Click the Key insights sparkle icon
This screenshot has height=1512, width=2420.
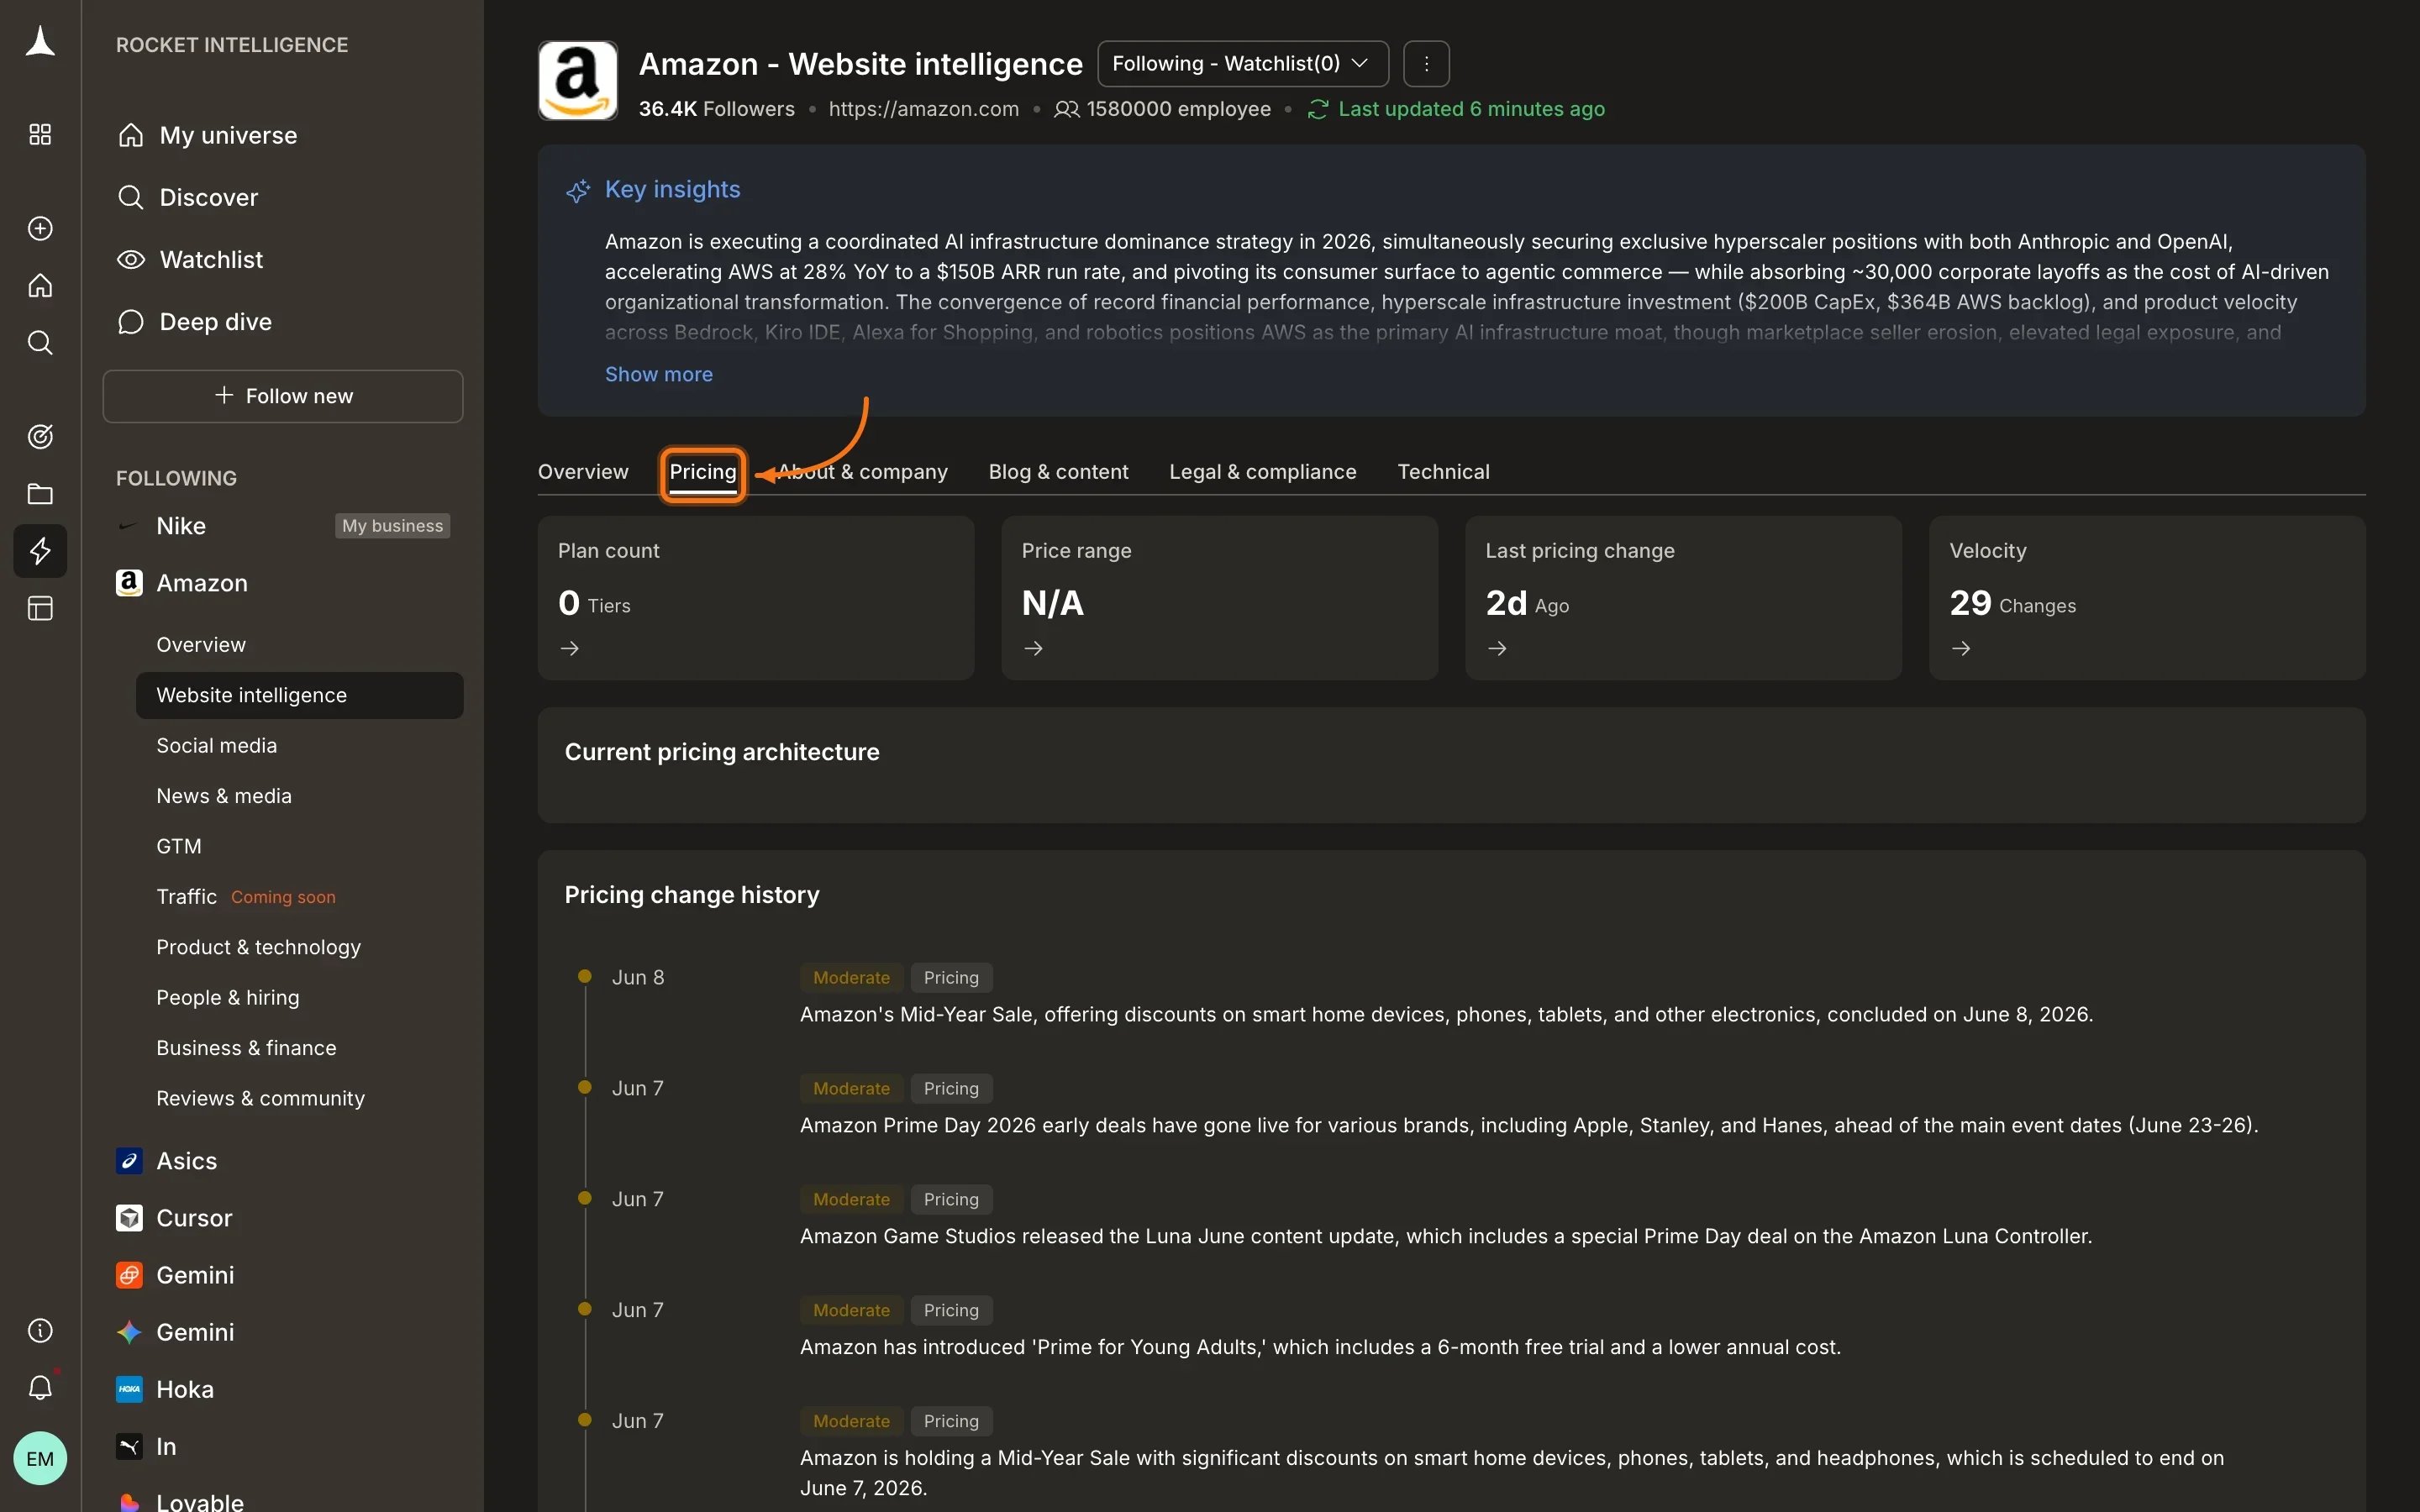578,191
